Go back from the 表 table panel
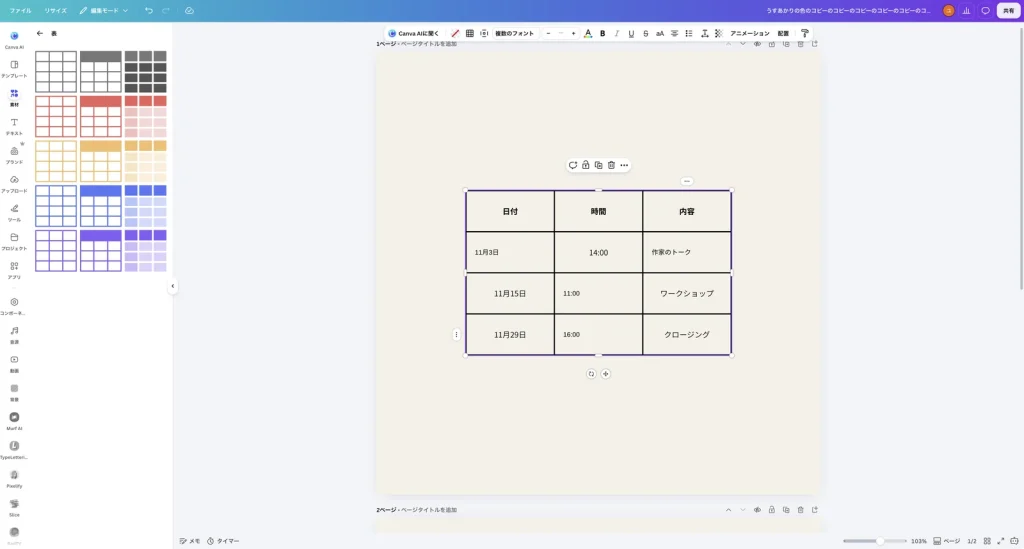The image size is (1024, 549). click(40, 33)
